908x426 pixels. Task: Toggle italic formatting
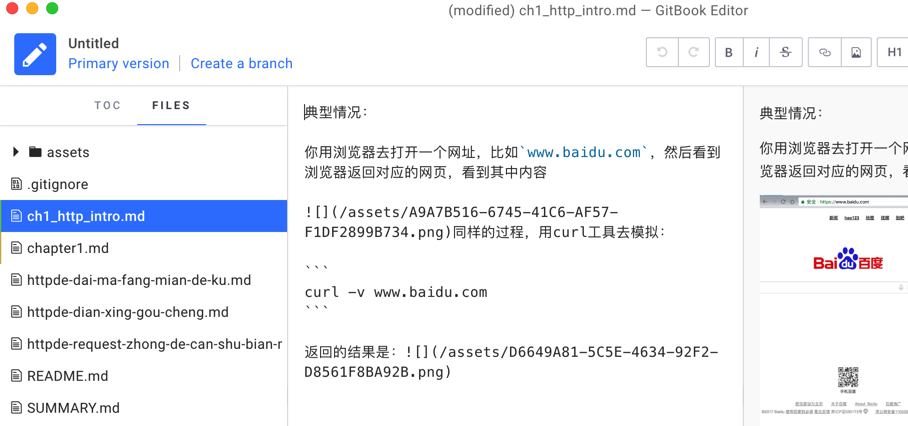point(757,53)
